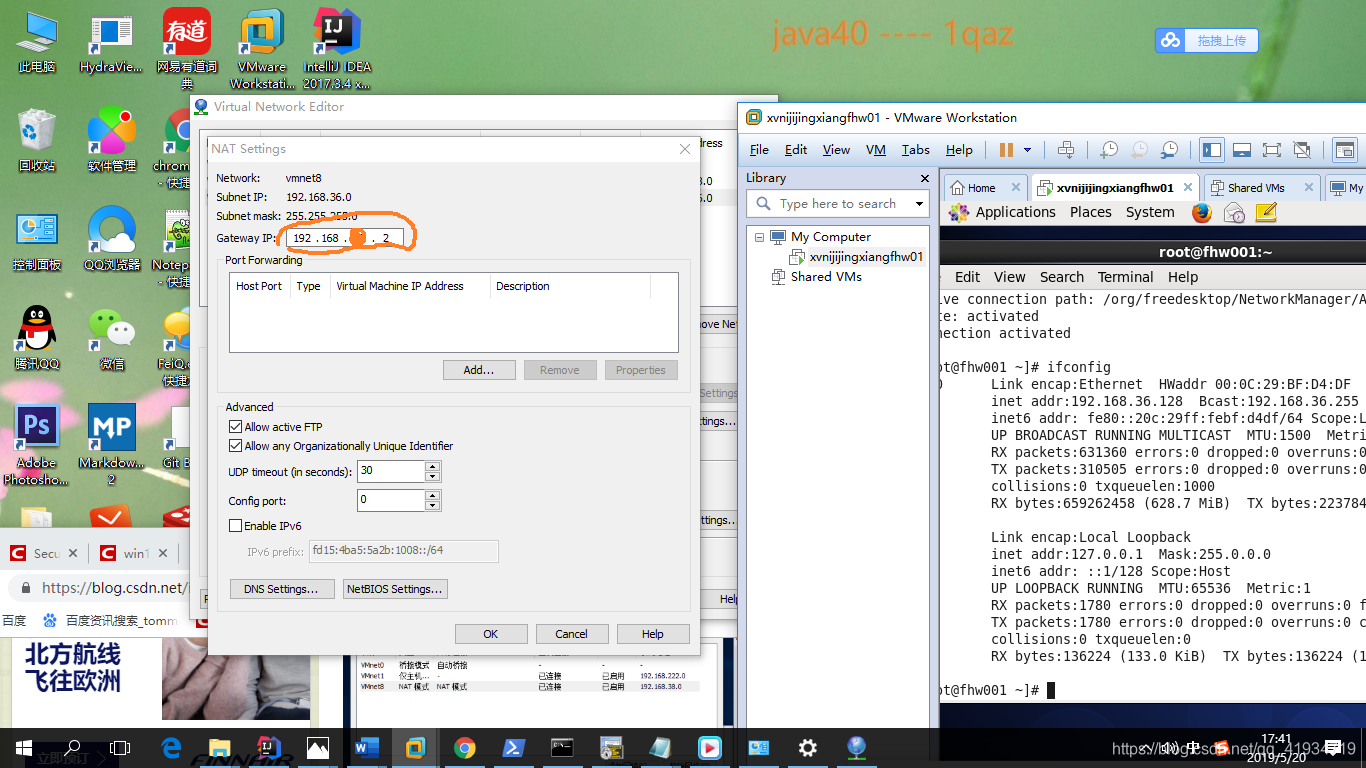Click the console view icon in VMware toolbar
1366x768 pixels.
click(x=1346, y=150)
